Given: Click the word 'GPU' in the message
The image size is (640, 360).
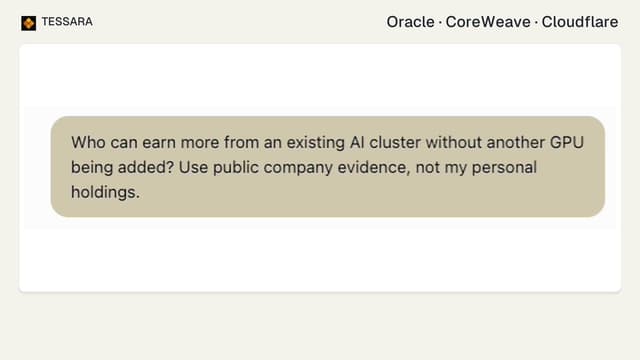Looking at the screenshot, I should 567,142.
